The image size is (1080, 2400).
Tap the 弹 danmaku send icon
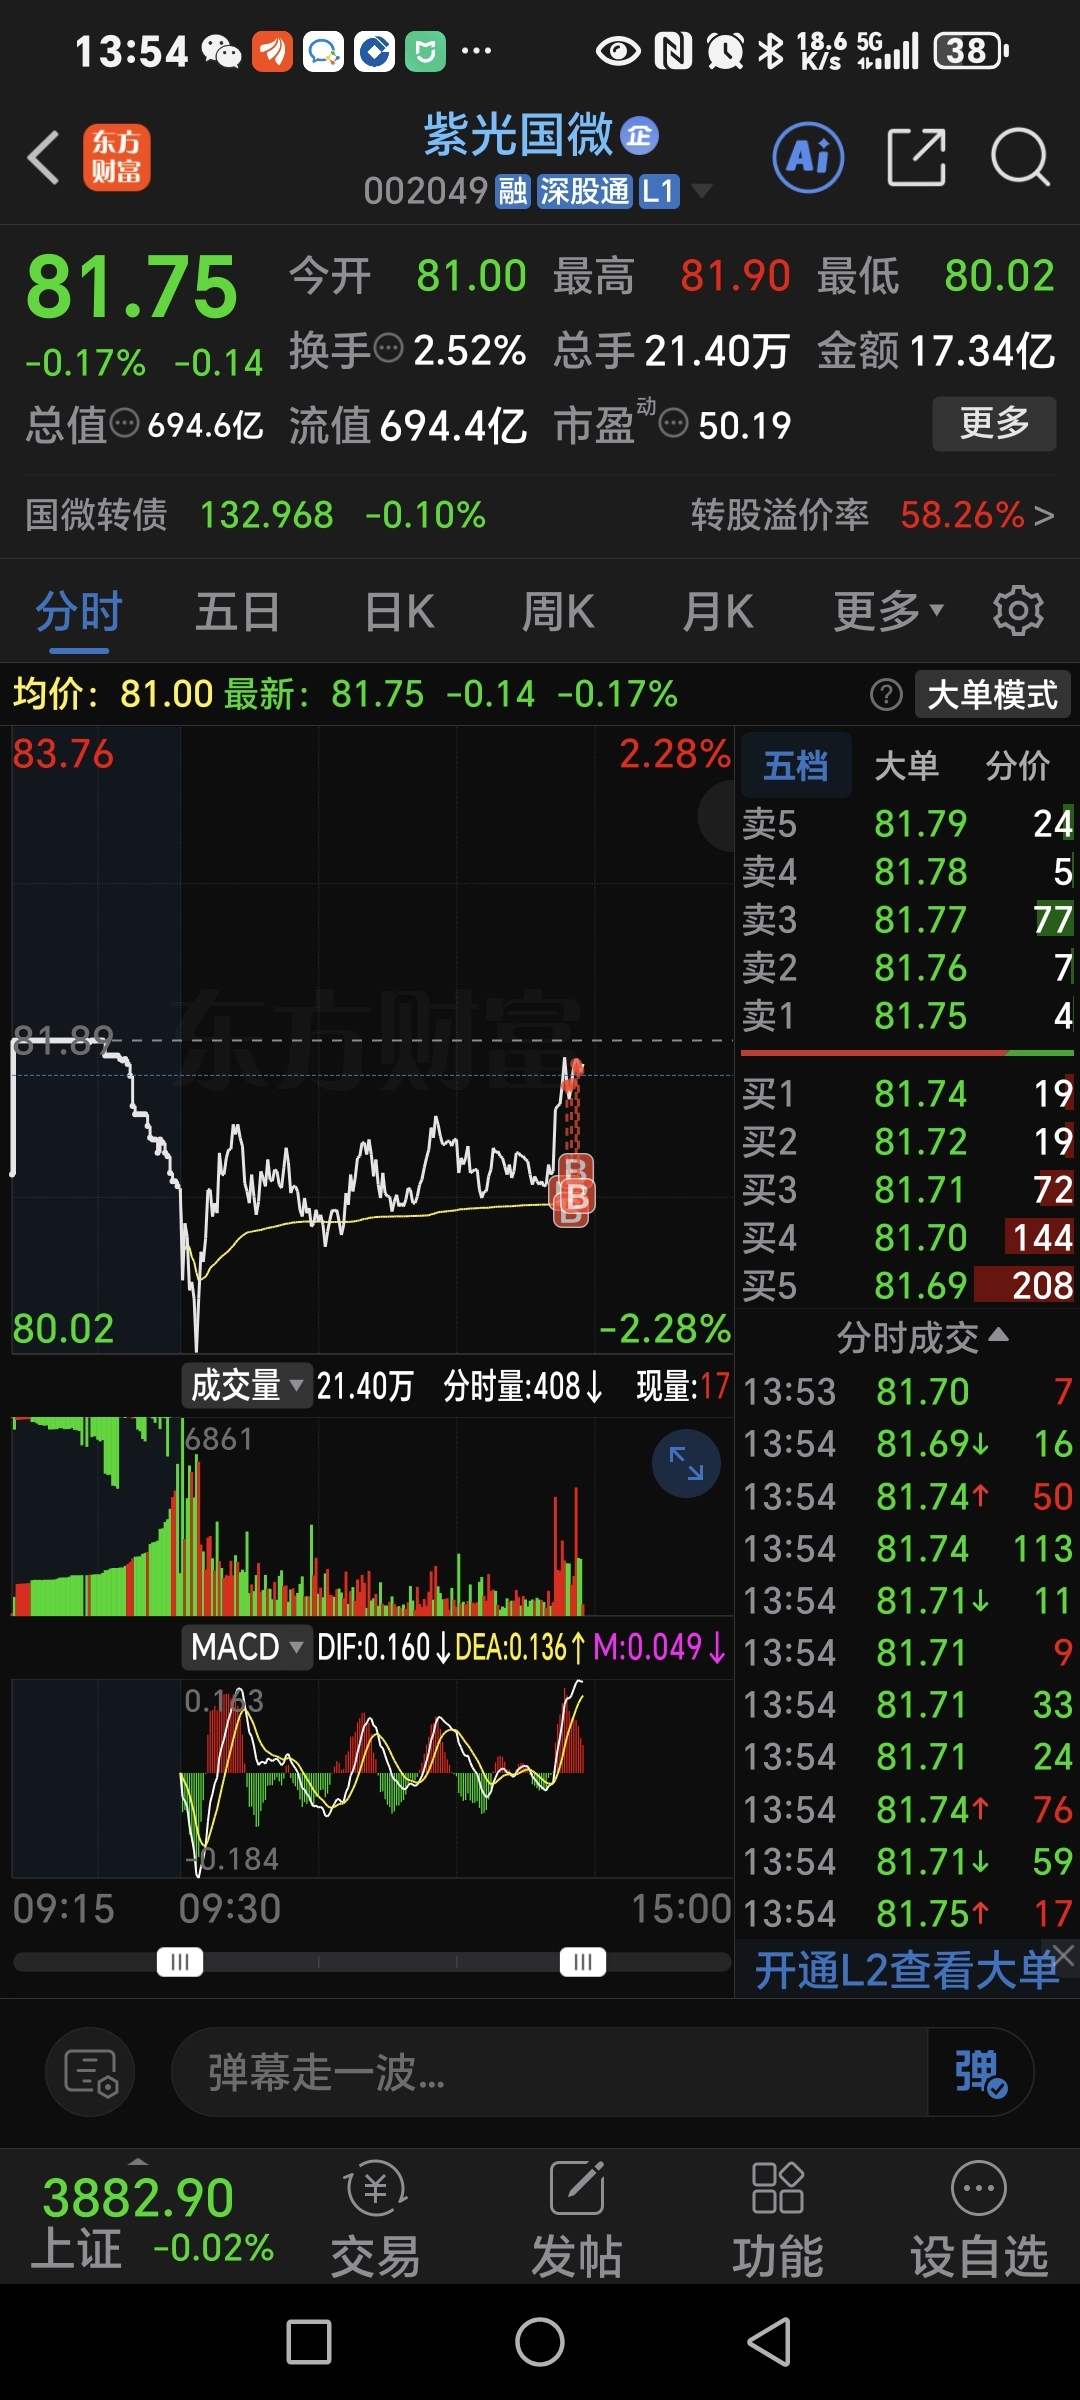click(980, 2072)
